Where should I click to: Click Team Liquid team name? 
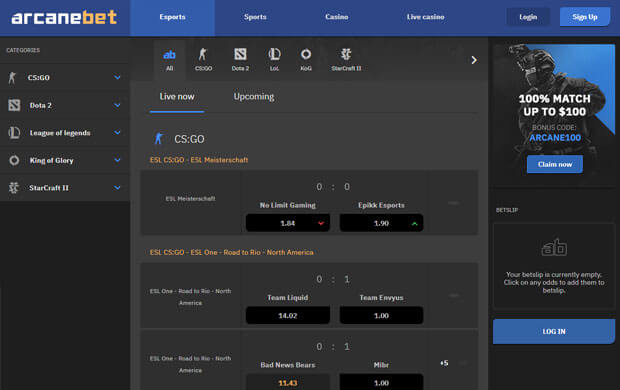(287, 297)
